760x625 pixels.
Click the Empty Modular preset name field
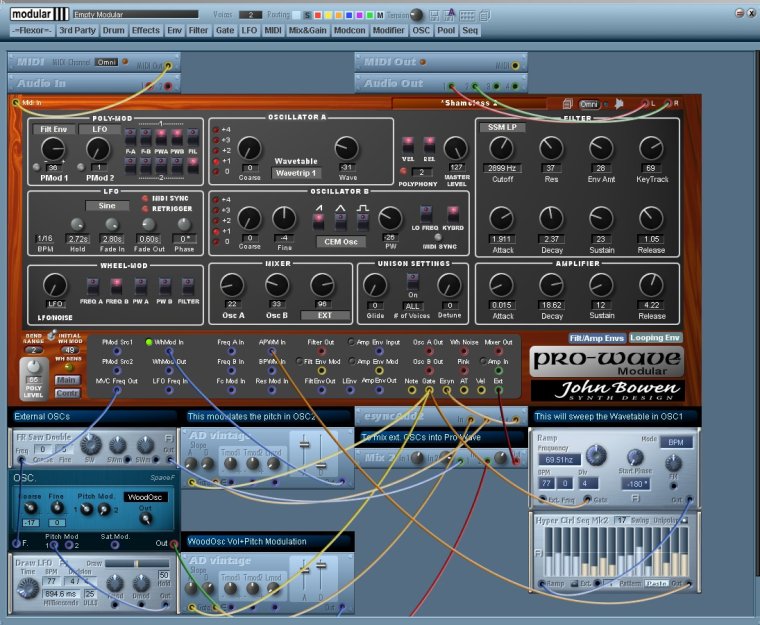point(136,15)
